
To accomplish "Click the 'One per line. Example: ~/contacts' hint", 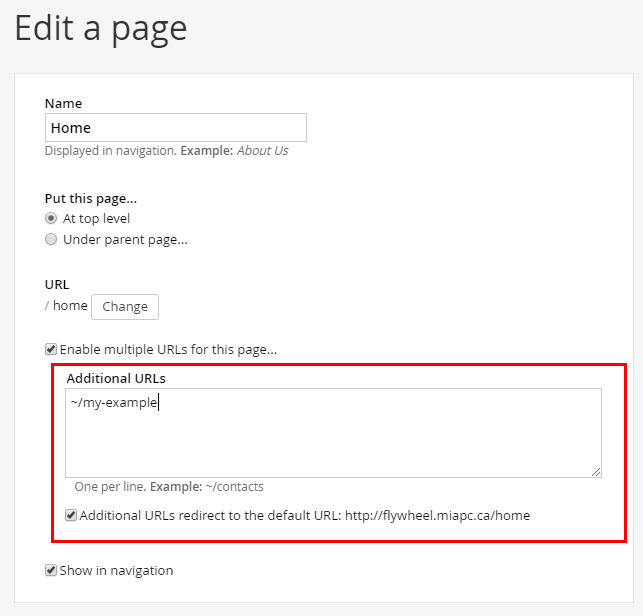I will pos(169,487).
